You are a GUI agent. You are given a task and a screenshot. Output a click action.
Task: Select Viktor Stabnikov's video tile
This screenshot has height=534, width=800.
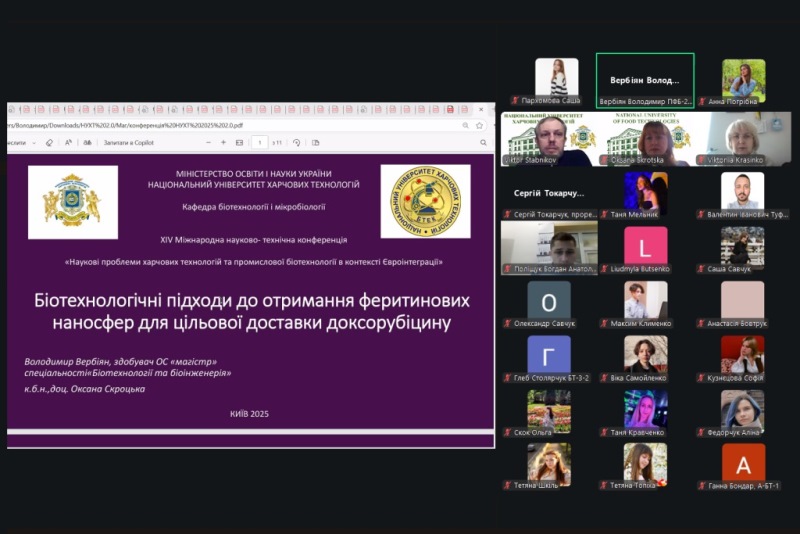pos(548,139)
